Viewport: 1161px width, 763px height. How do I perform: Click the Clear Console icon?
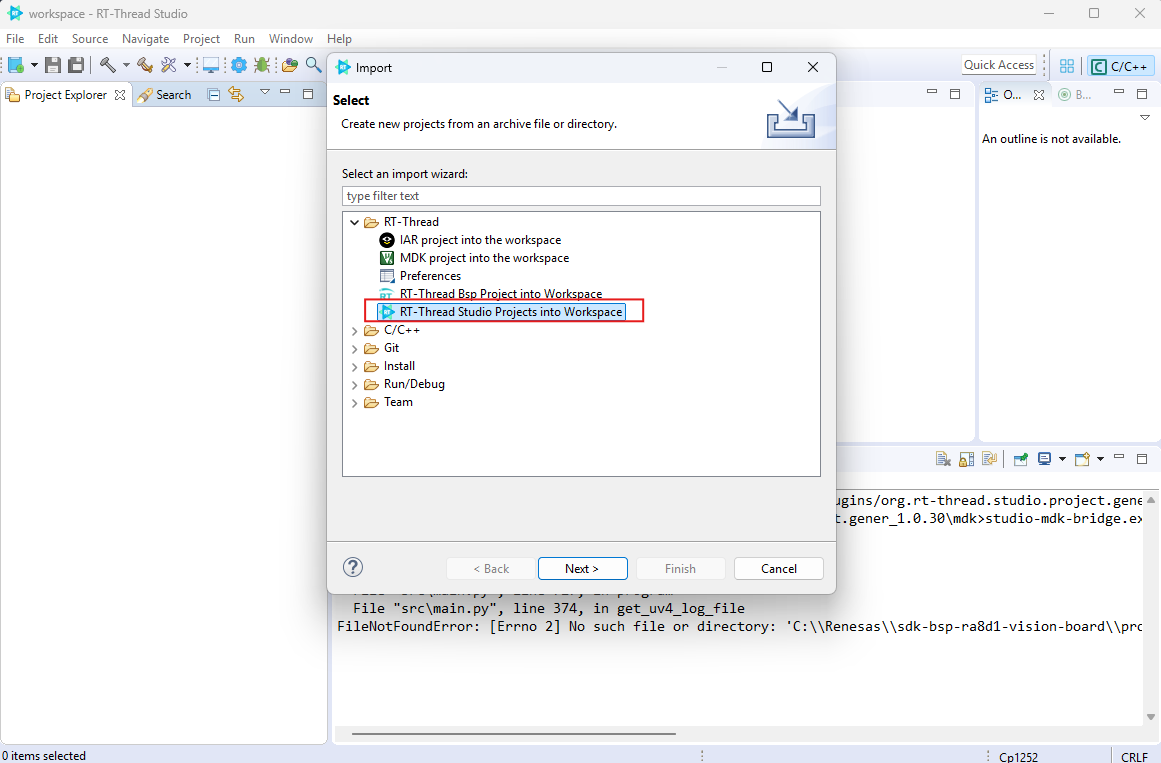point(943,459)
